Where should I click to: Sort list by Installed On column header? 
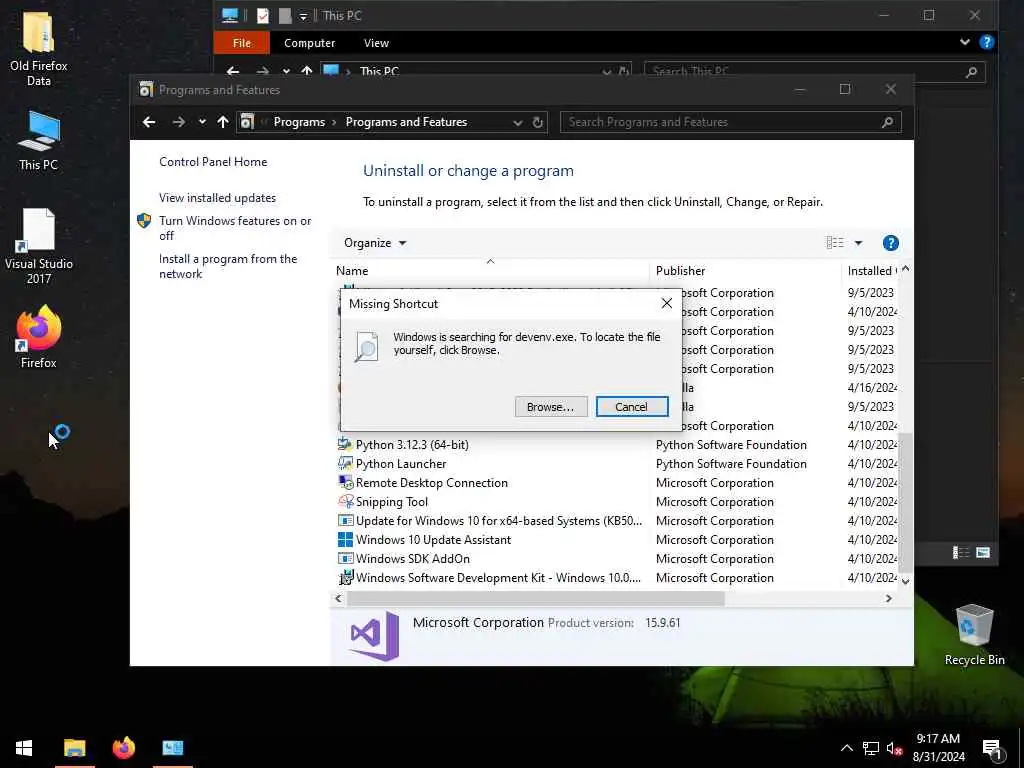click(871, 270)
